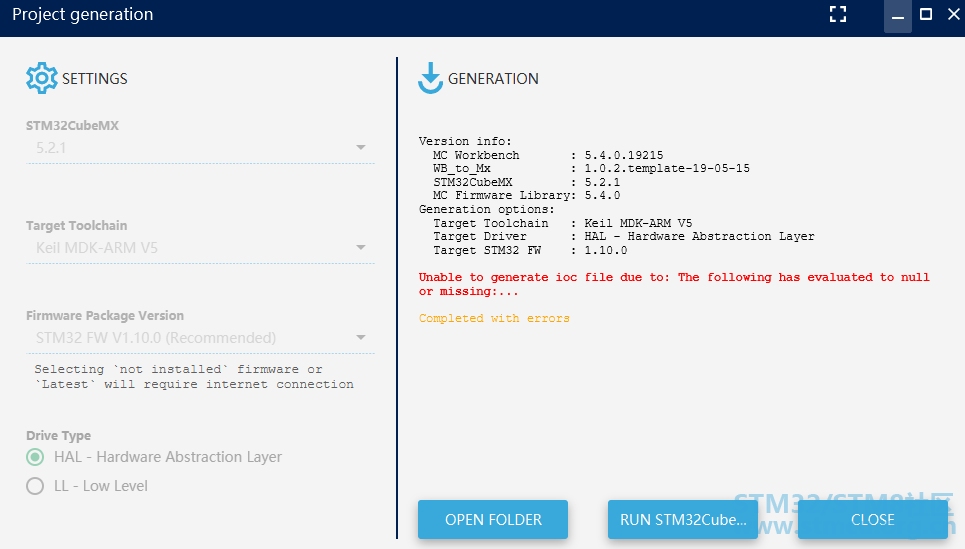This screenshot has height=549, width=965.
Task: Click the 'WB_to_Mx' version line
Action: (x=591, y=169)
